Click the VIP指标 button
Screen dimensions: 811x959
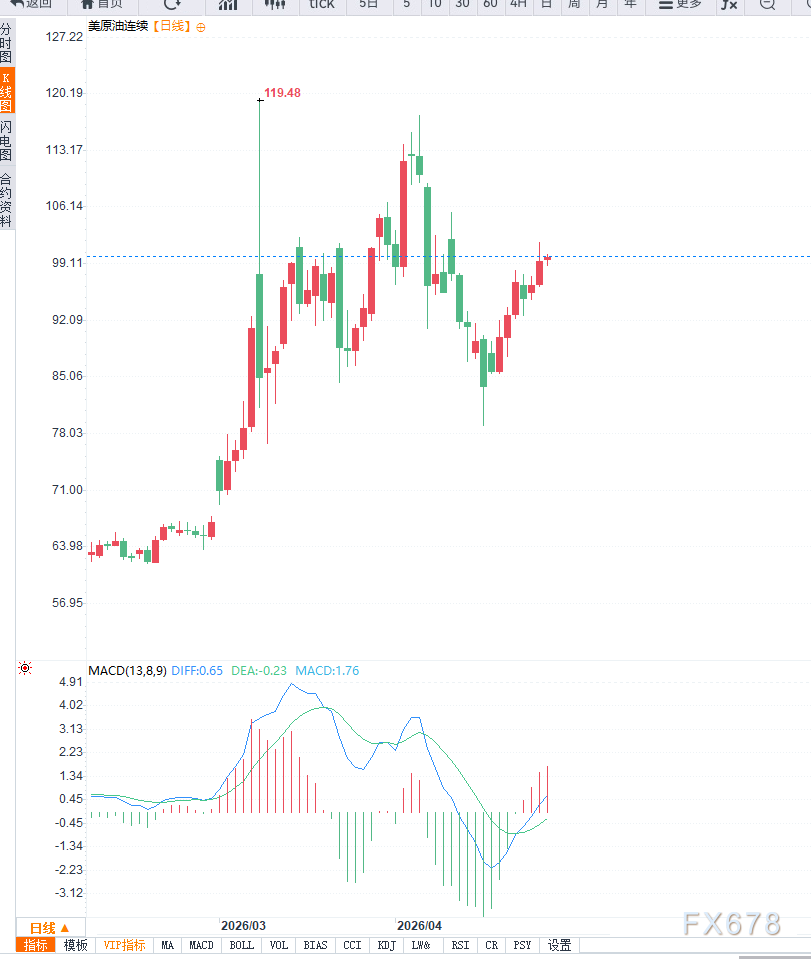[125, 945]
